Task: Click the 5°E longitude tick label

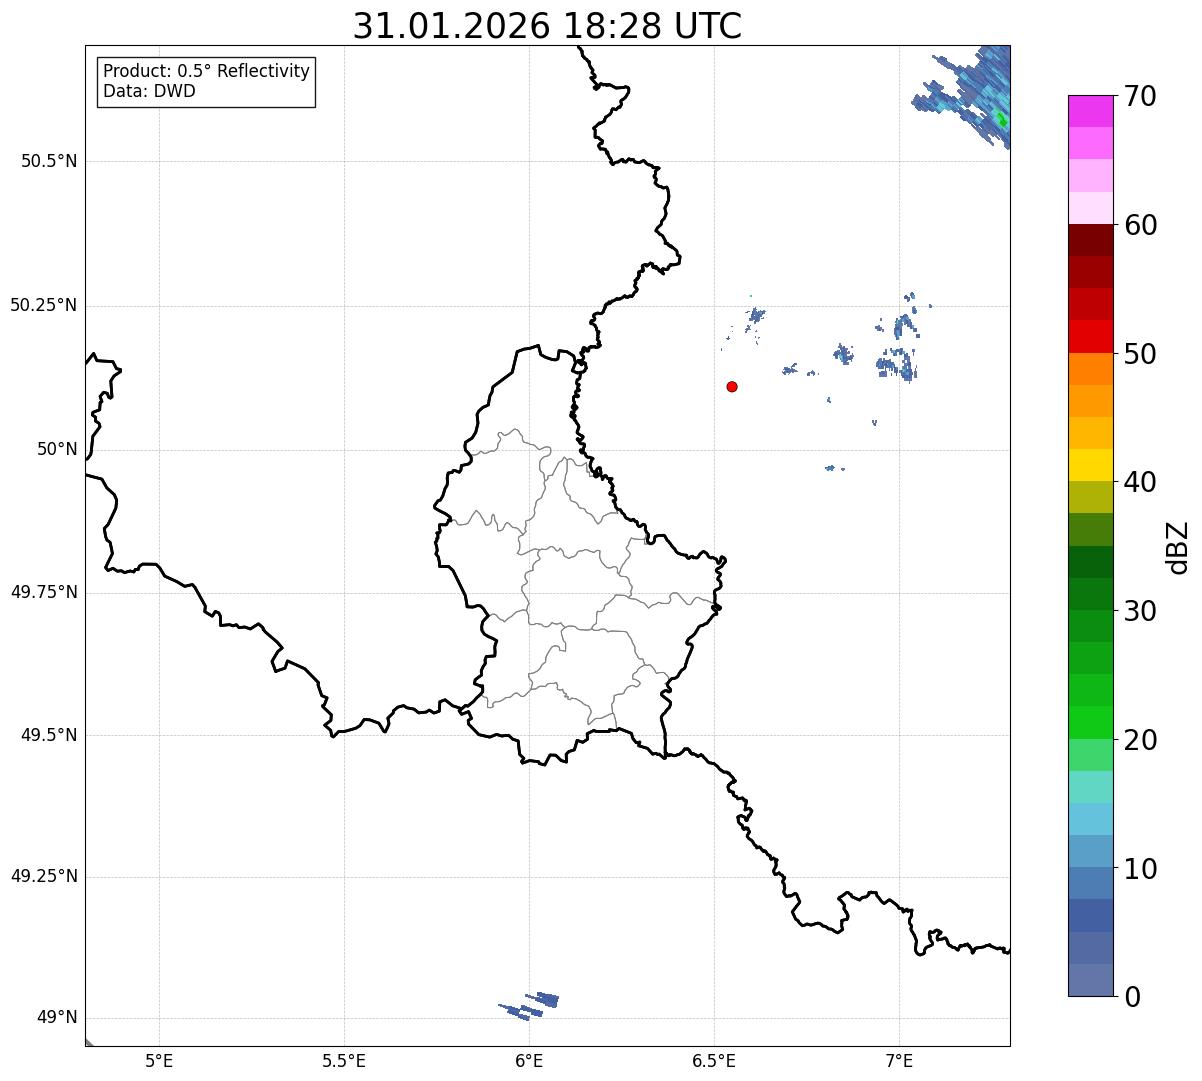Action: coord(159,1061)
